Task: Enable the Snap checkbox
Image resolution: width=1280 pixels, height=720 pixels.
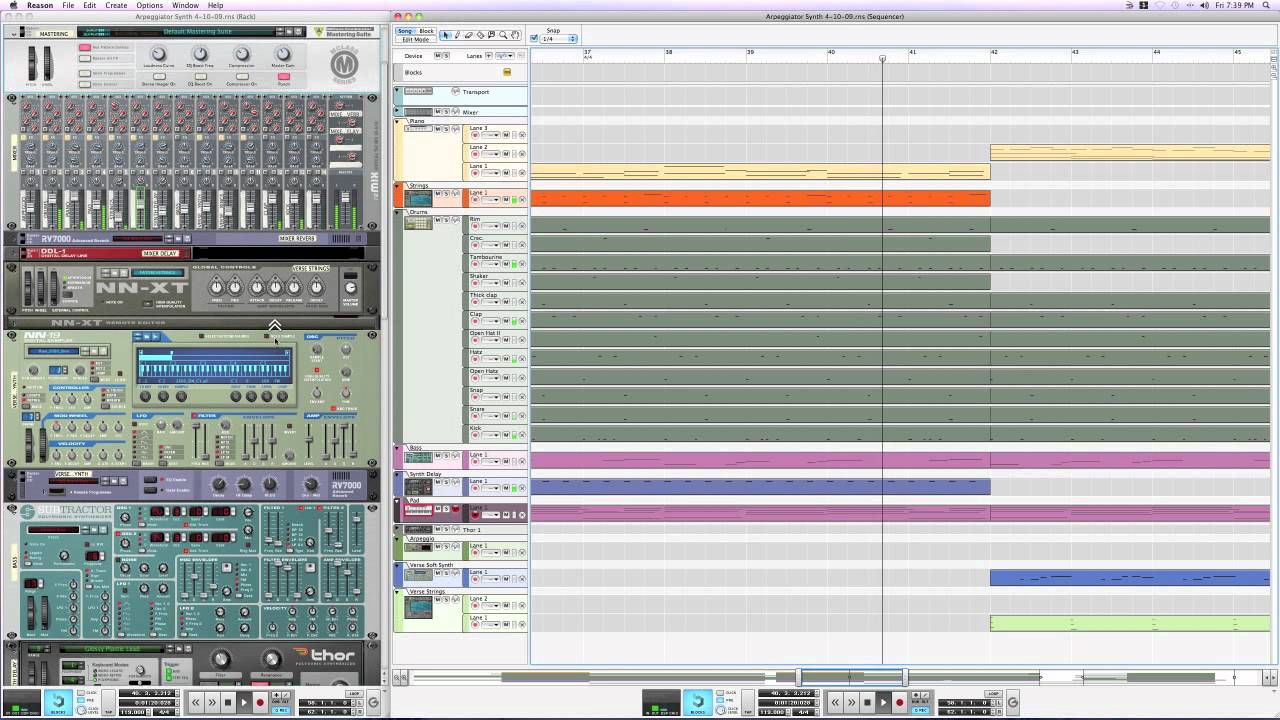Action: point(534,38)
